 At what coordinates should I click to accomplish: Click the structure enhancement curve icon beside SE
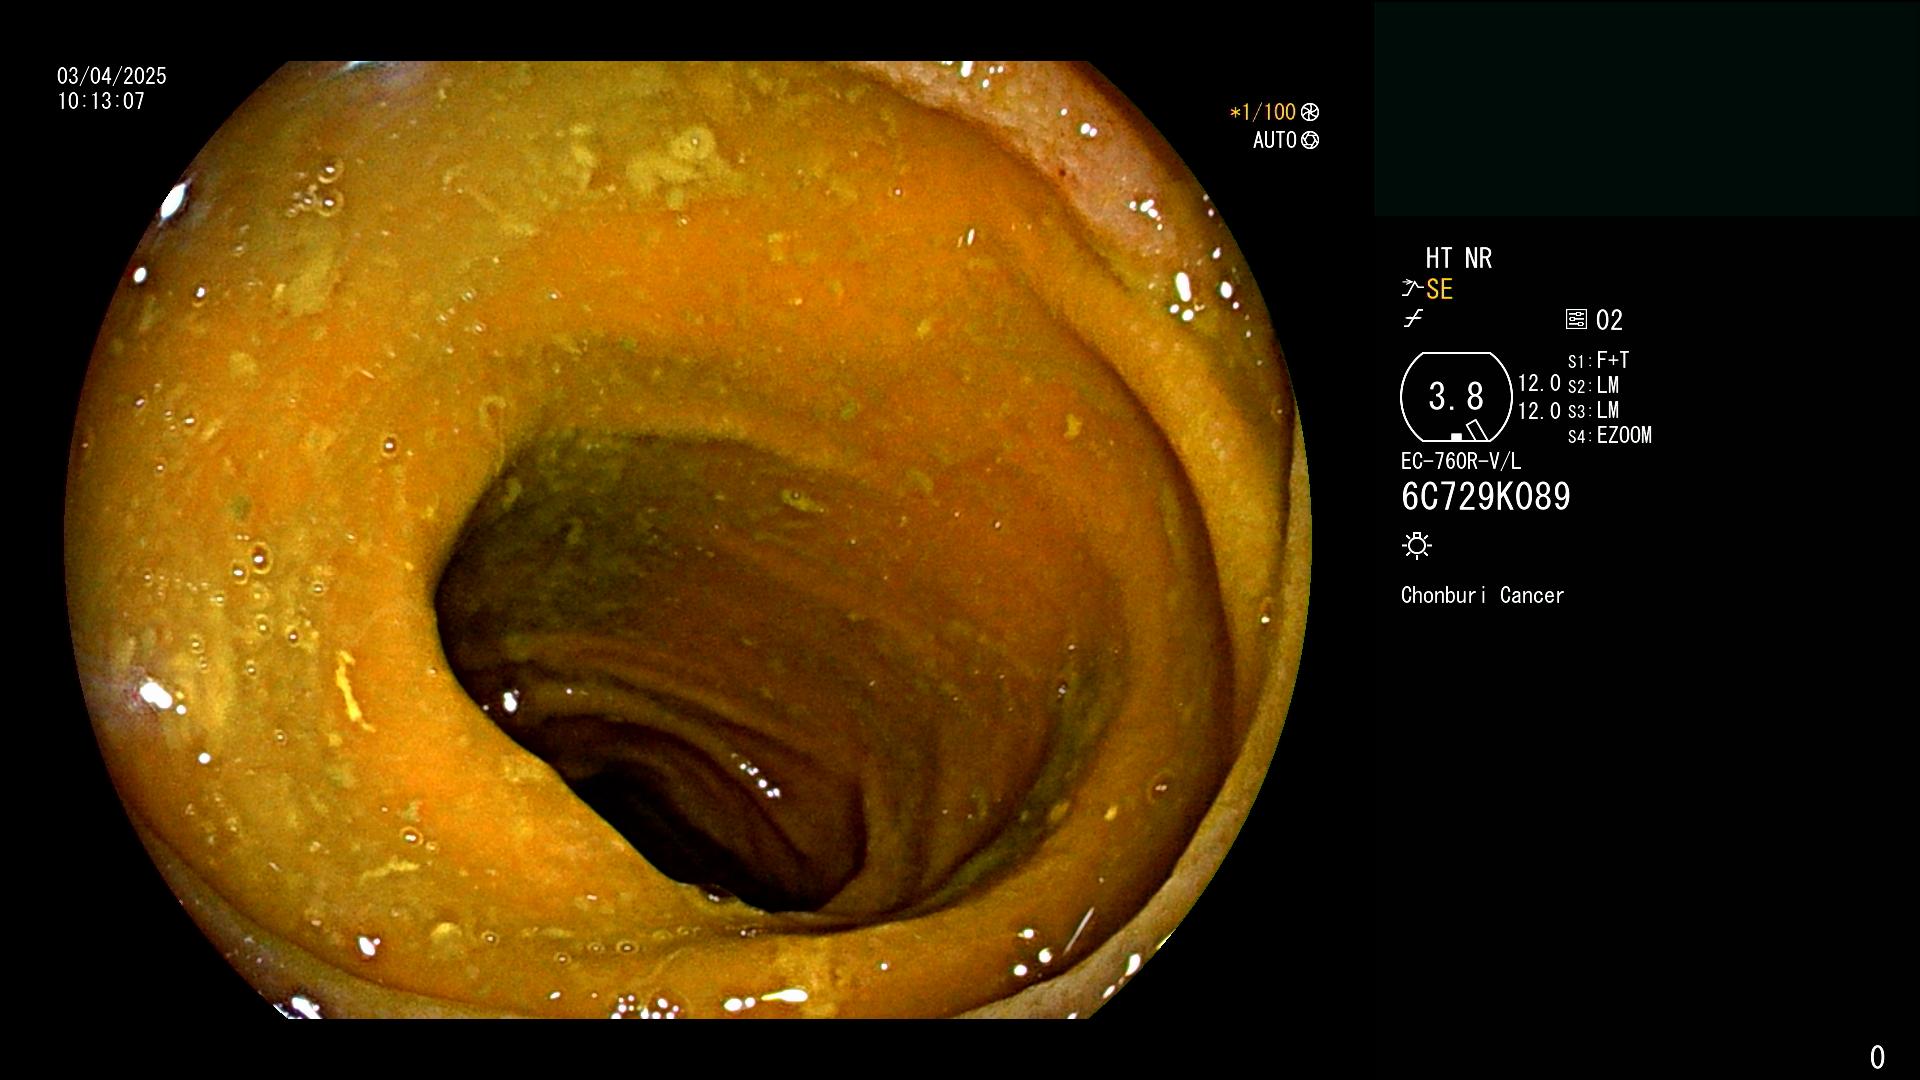1412,289
